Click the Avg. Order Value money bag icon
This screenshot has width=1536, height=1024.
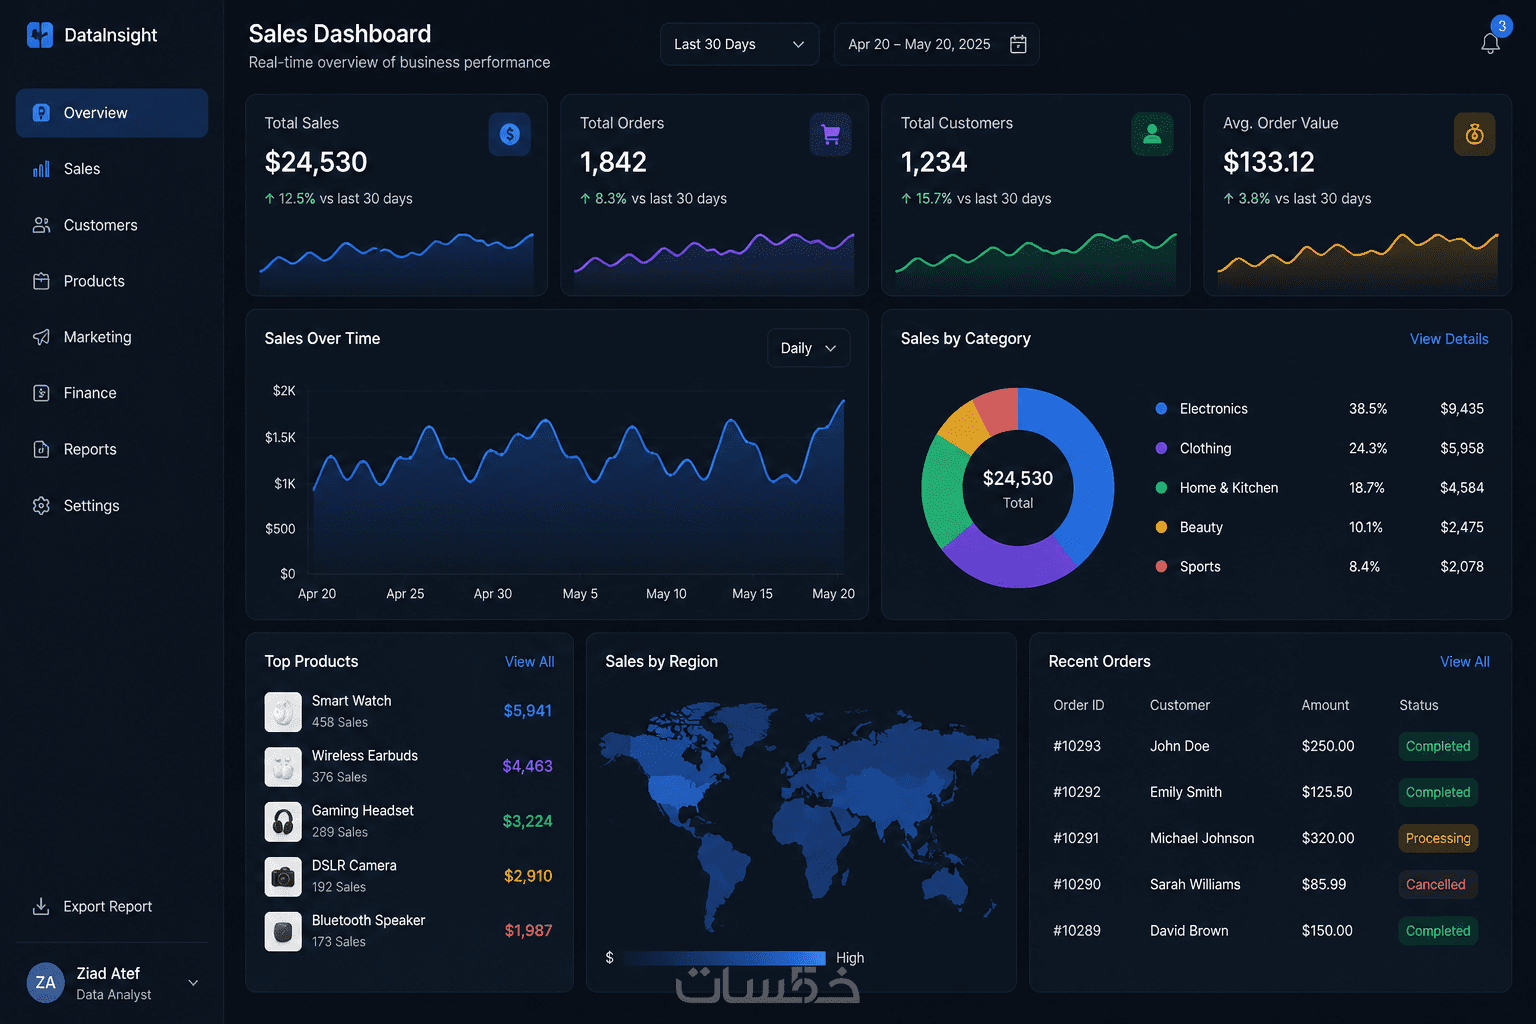(1474, 134)
